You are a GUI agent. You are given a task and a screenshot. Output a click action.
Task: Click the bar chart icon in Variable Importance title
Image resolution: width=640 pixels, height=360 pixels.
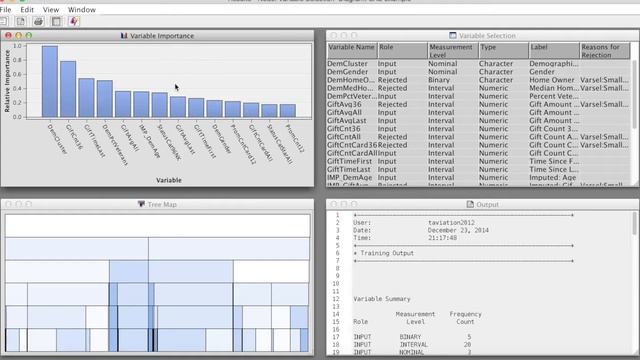(x=124, y=36)
